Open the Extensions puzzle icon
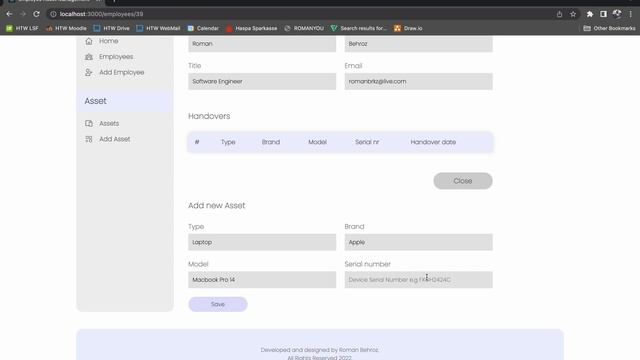 [x=590, y=14]
